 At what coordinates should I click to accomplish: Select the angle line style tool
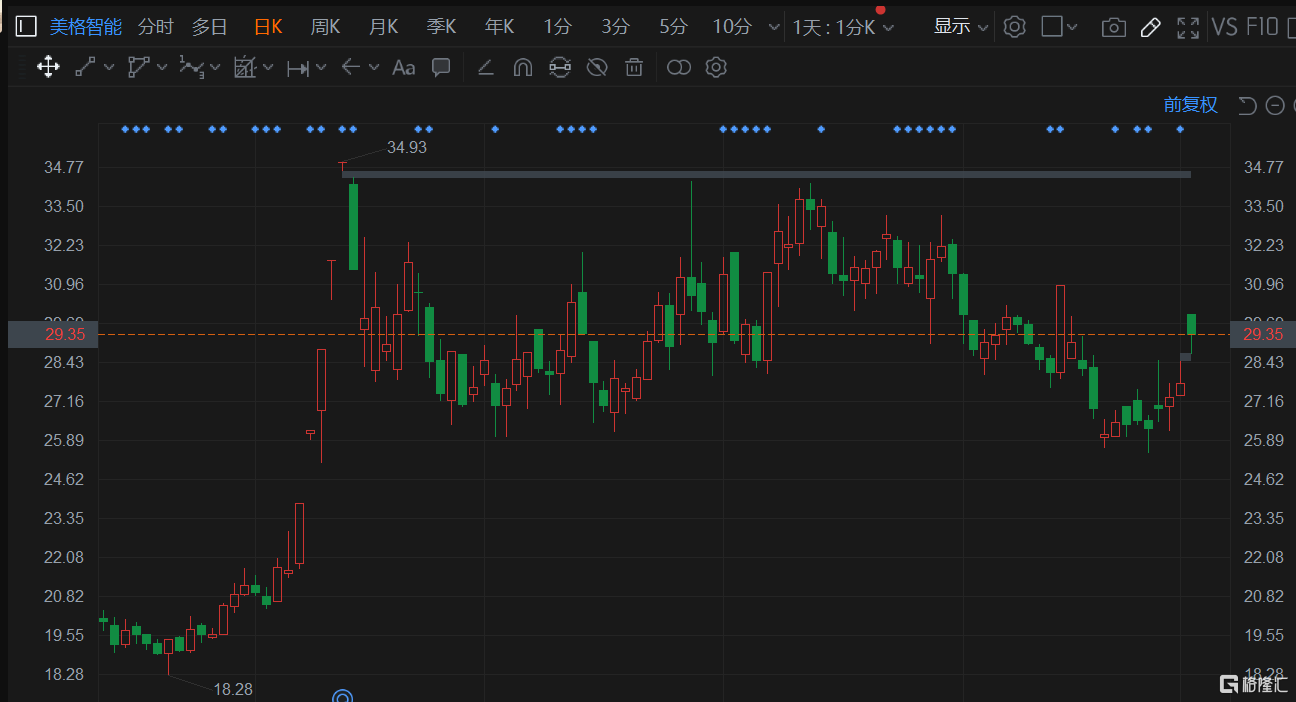pyautogui.click(x=485, y=68)
